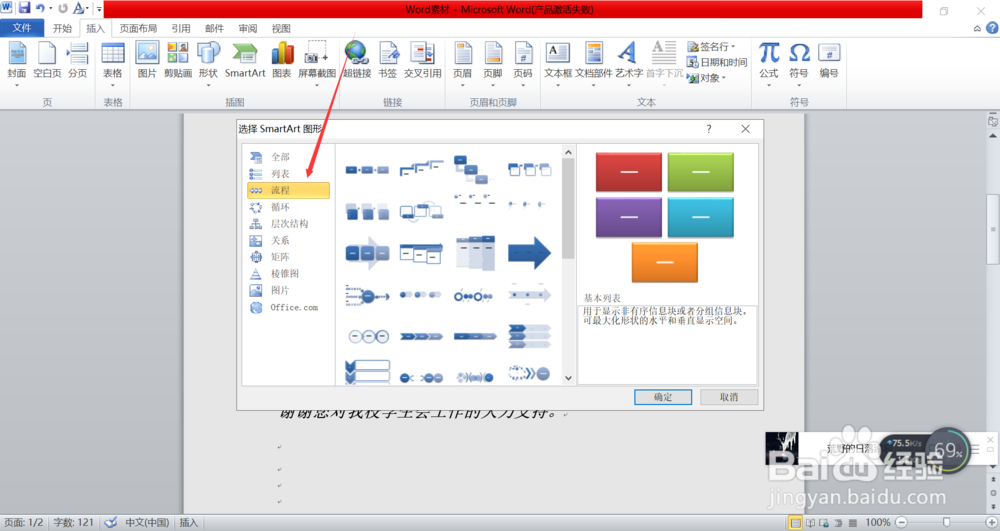
Task: Open the Header (页眉) options
Action: point(462,61)
